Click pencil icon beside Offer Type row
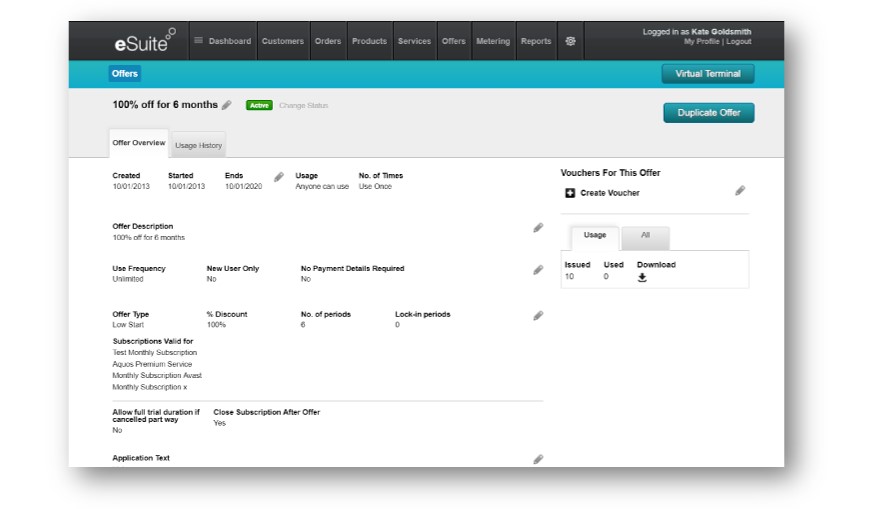Screen dimensions: 874x509 point(538,316)
